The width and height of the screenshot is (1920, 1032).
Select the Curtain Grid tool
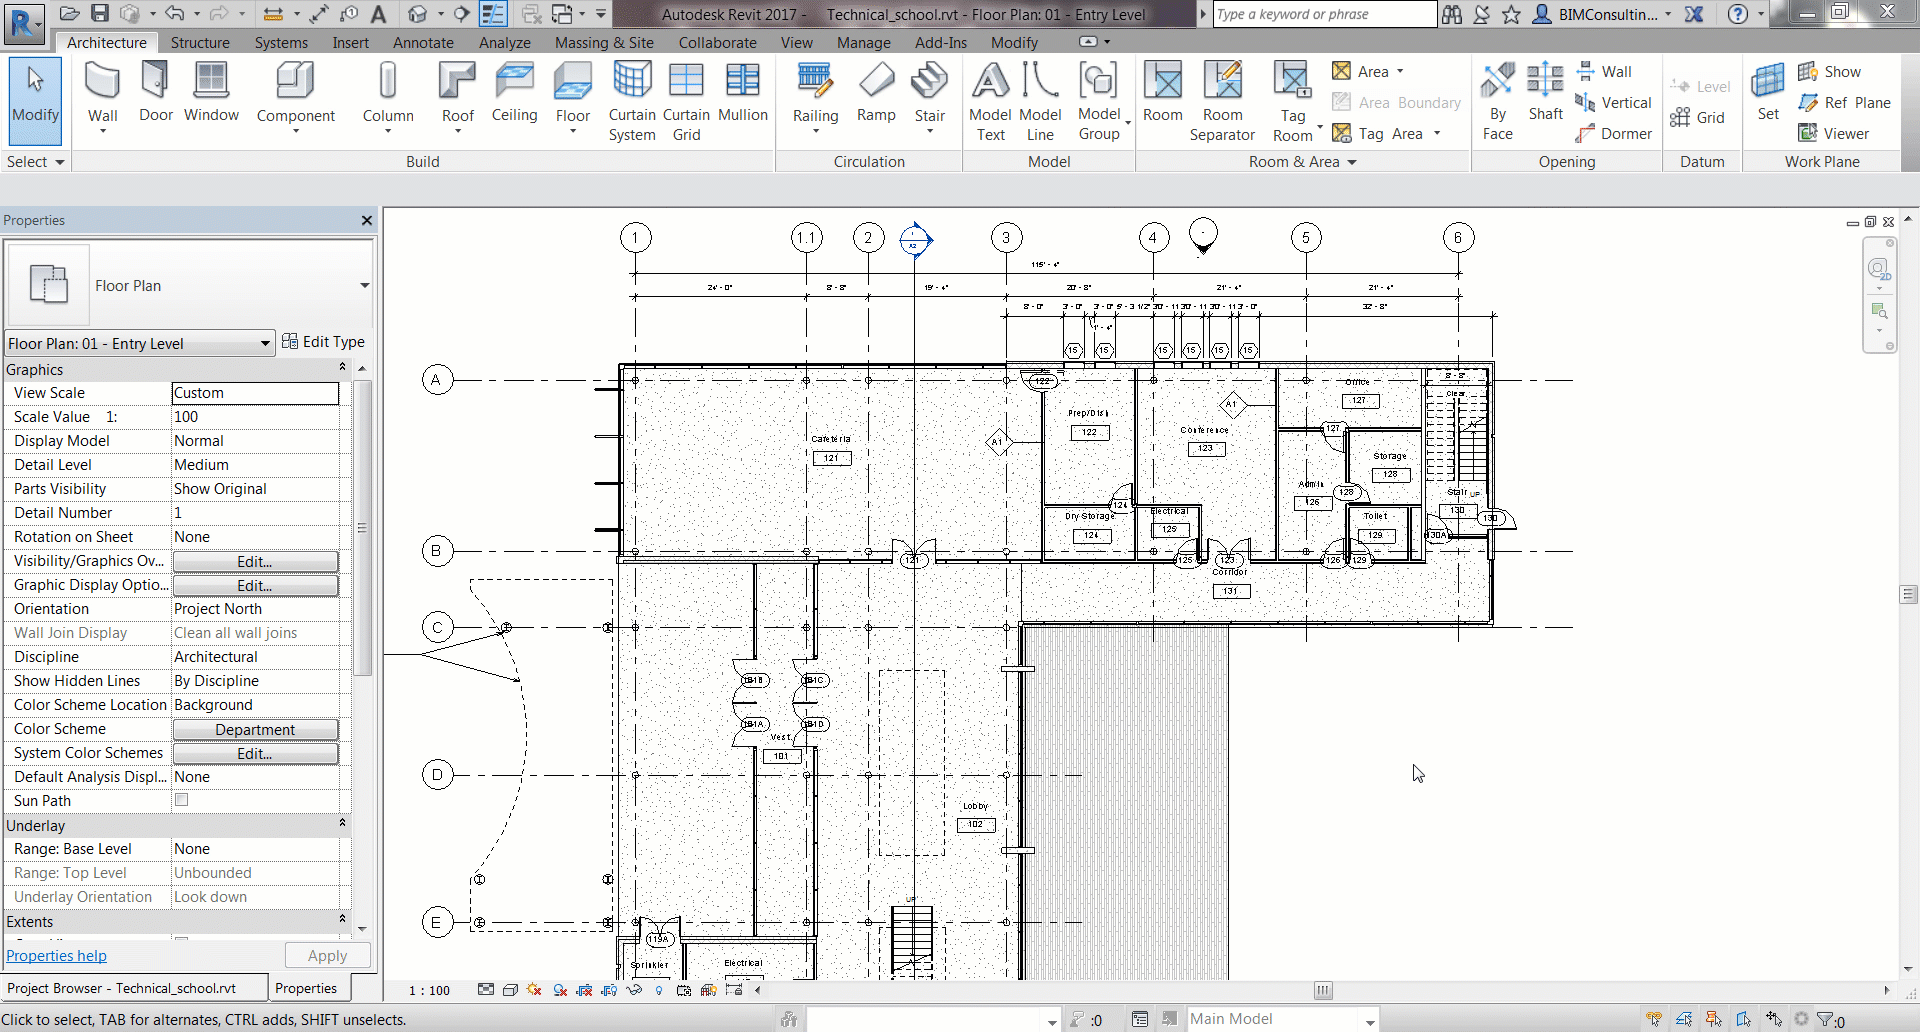pyautogui.click(x=686, y=101)
